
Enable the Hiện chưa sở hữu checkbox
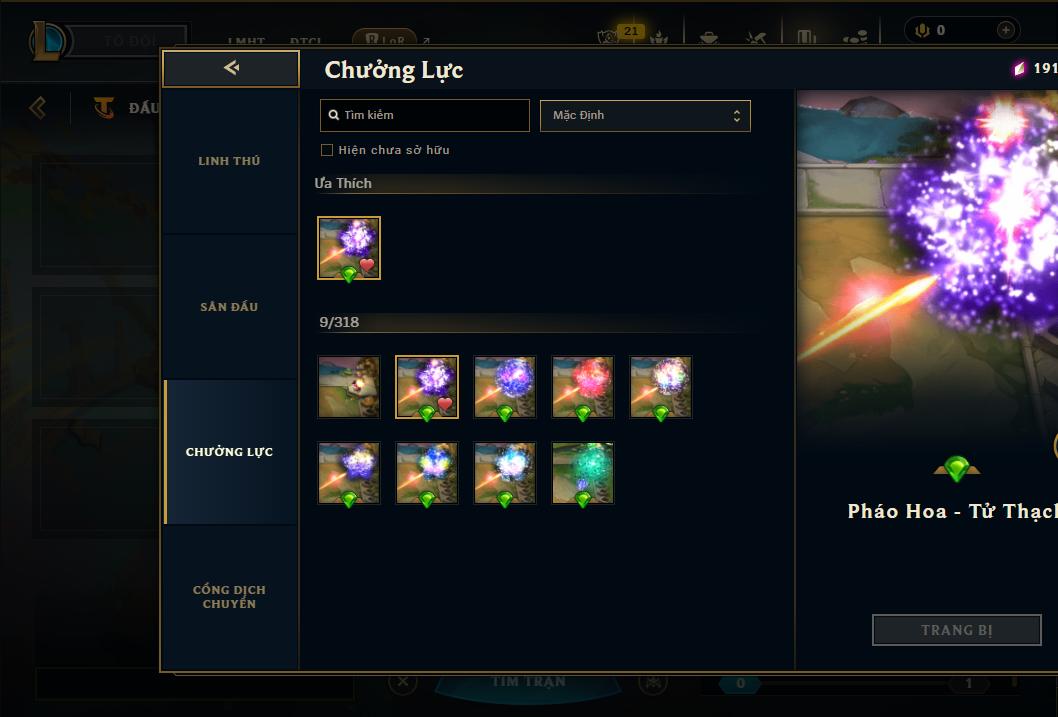[327, 150]
